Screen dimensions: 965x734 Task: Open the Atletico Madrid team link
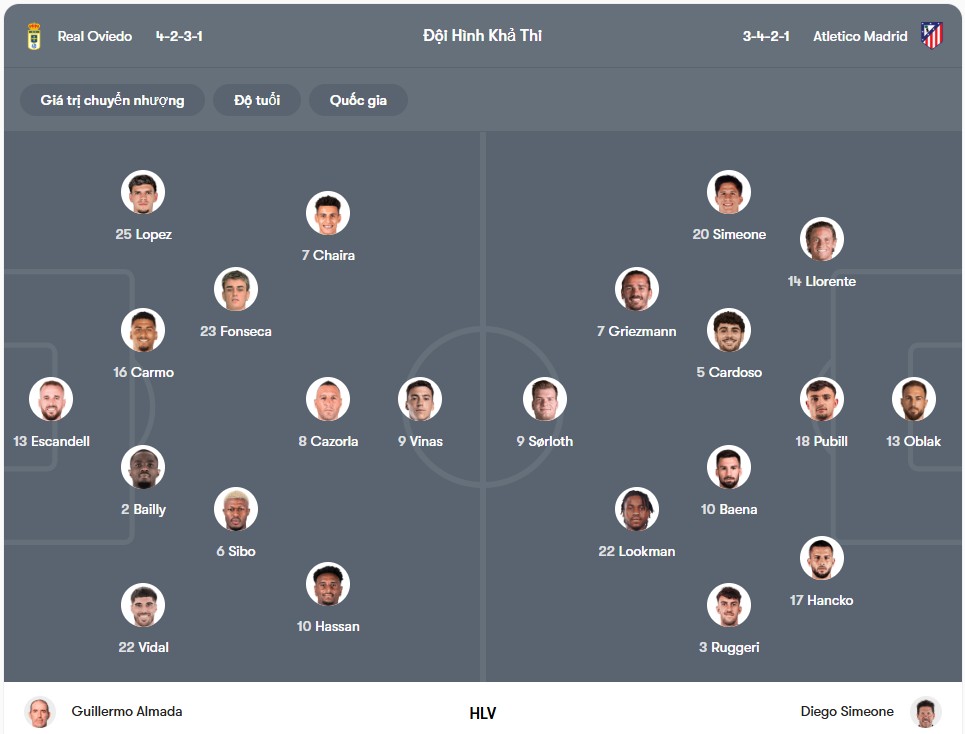tap(860, 36)
